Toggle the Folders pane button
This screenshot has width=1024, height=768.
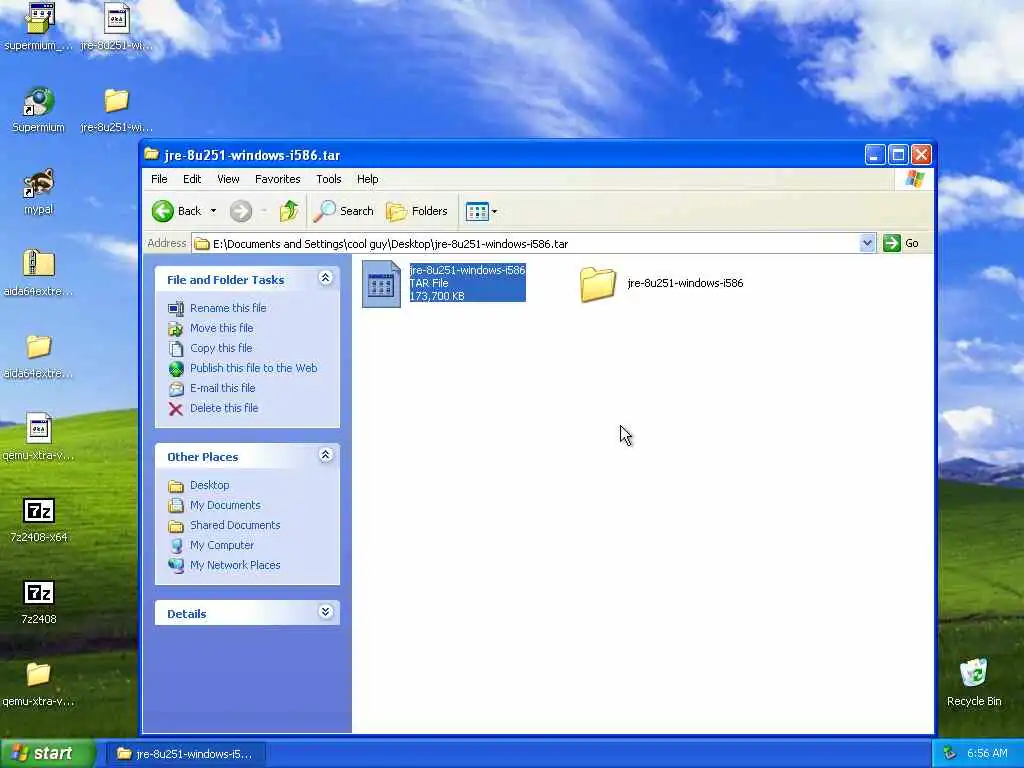417,211
